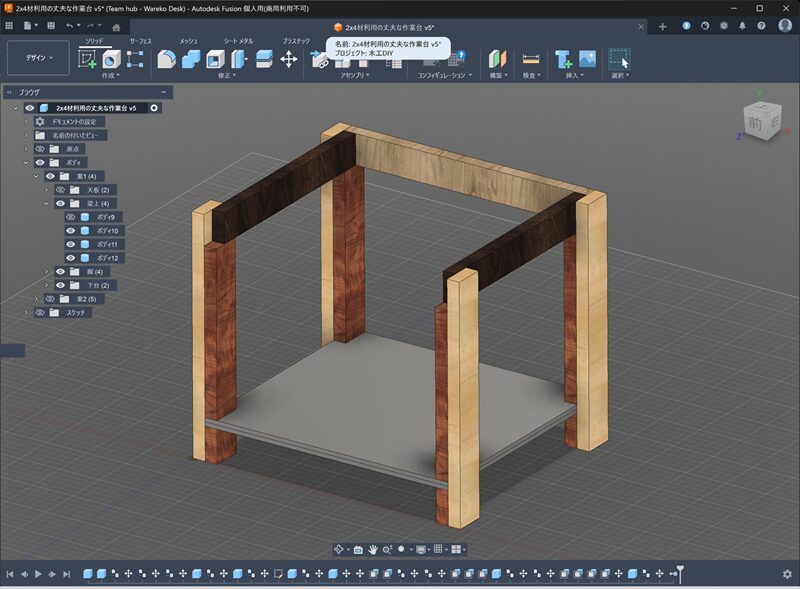Collapse the 梁上 (4) folder

[x=47, y=204]
